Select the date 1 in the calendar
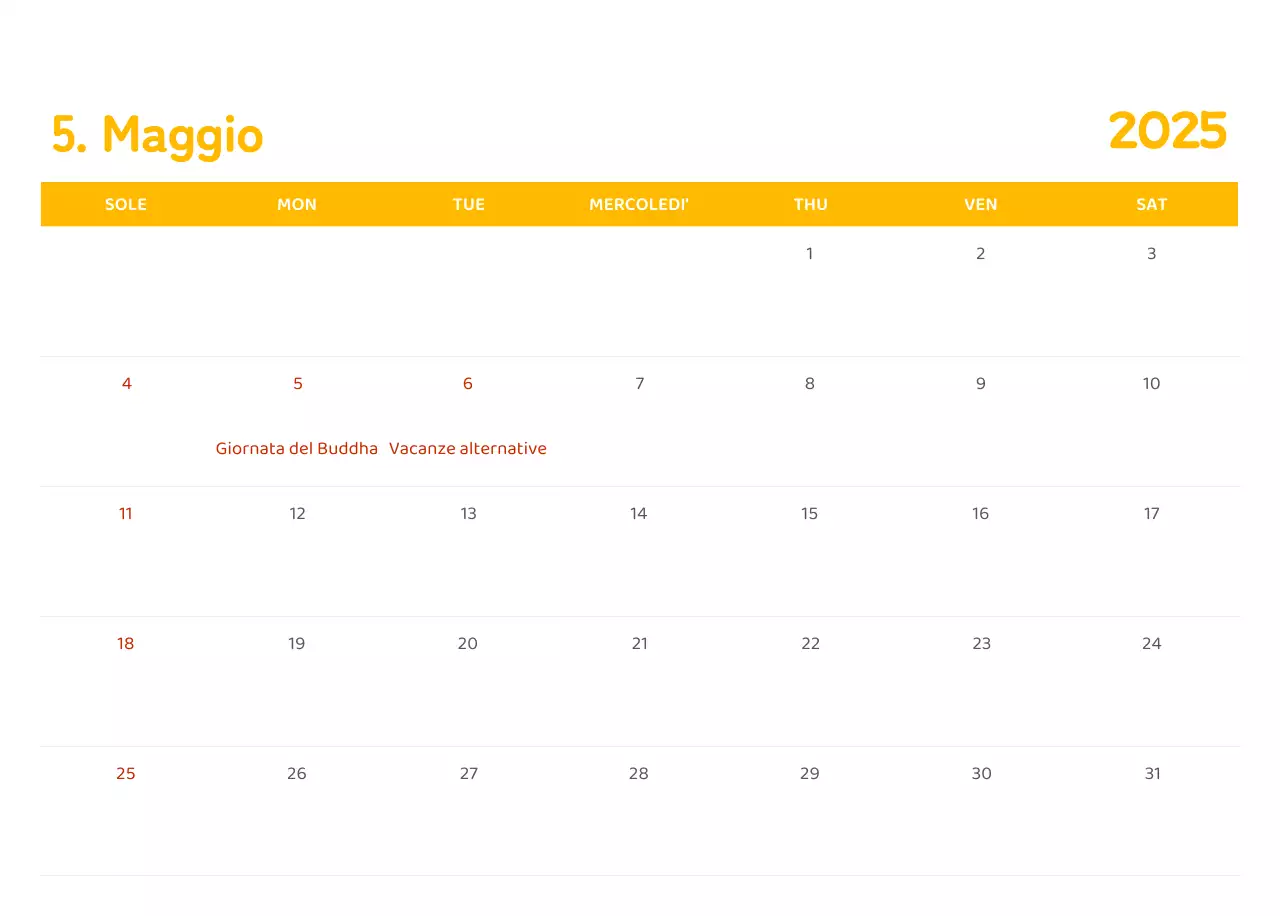Viewport: 1280px width, 916px height. [x=809, y=253]
